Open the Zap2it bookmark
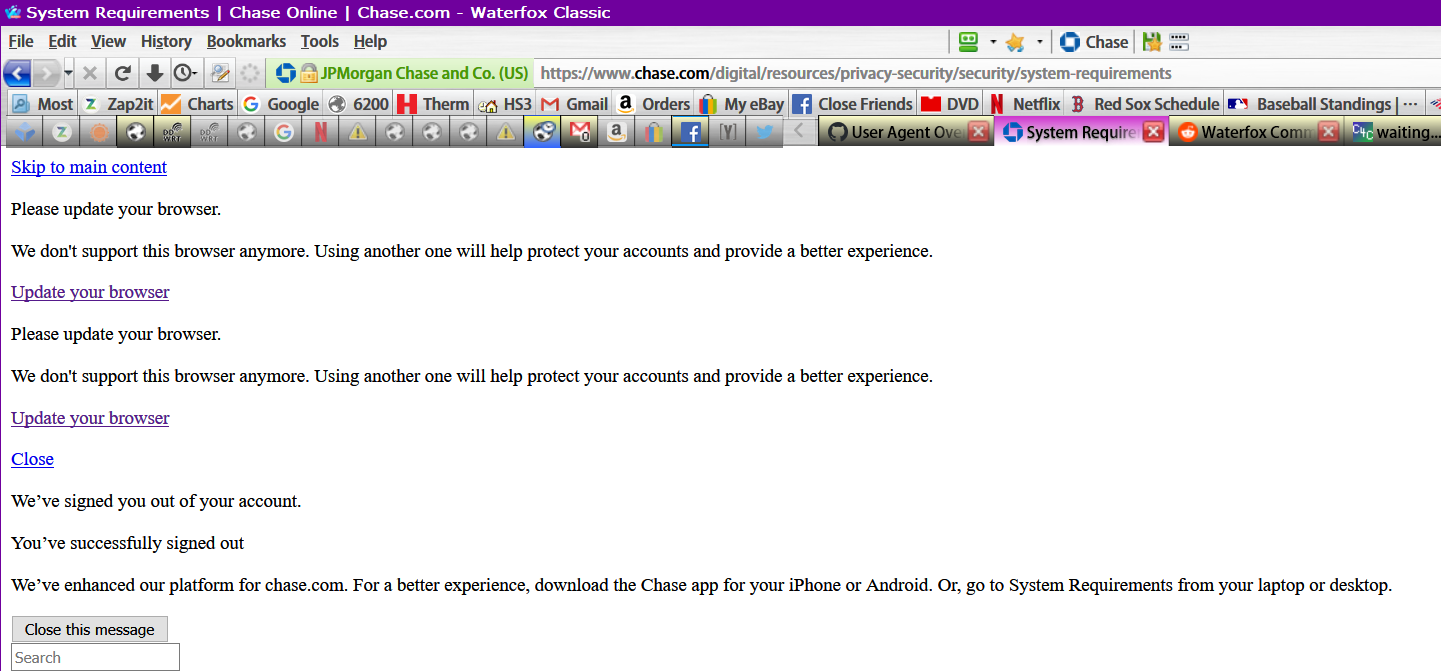The image size is (1441, 671). [x=118, y=104]
